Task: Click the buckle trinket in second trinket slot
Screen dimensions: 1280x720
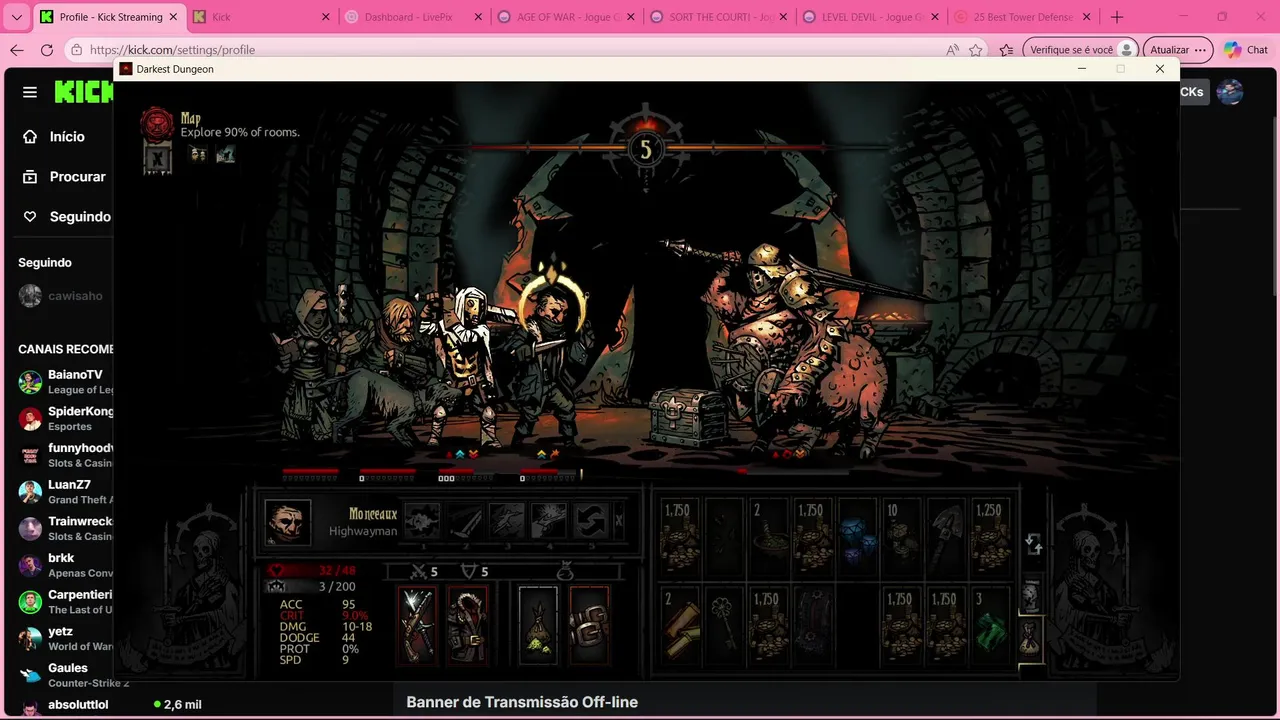Action: 589,624
